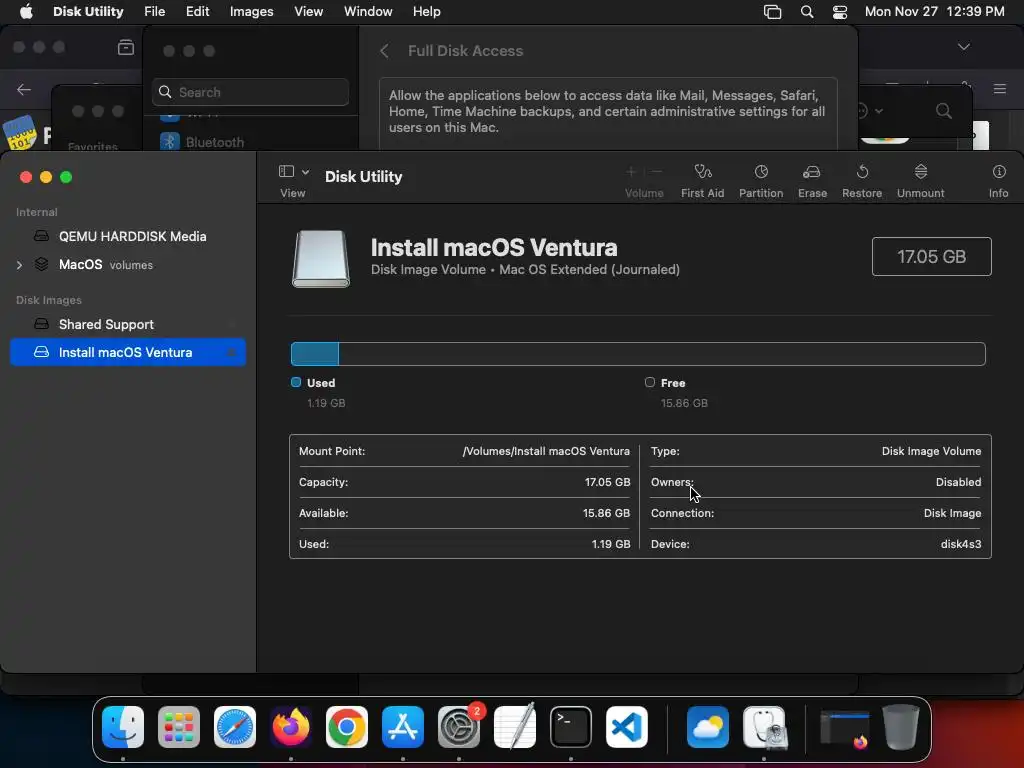Image resolution: width=1024 pixels, height=768 pixels.
Task: Open TextEdit from the Dock
Action: 515,727
